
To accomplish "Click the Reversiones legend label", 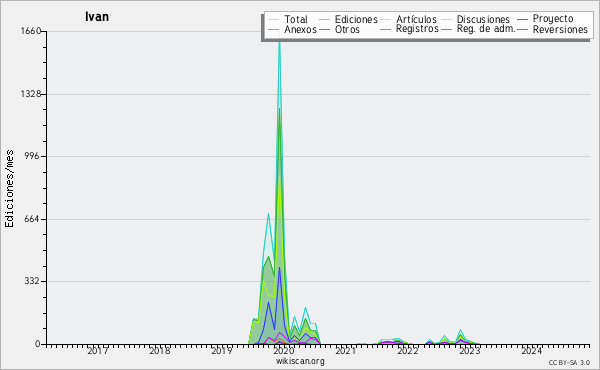I will (560, 29).
